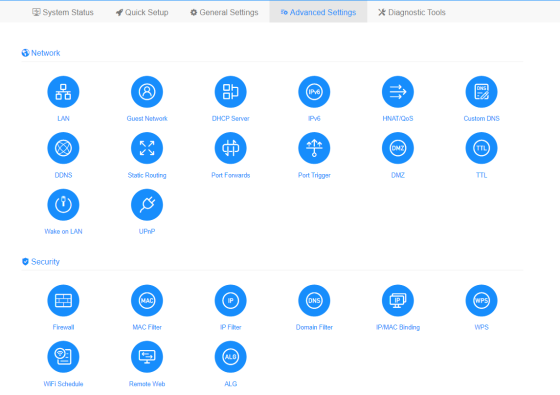Open the Custom DNS icon
The image size is (560, 395).
(481, 92)
